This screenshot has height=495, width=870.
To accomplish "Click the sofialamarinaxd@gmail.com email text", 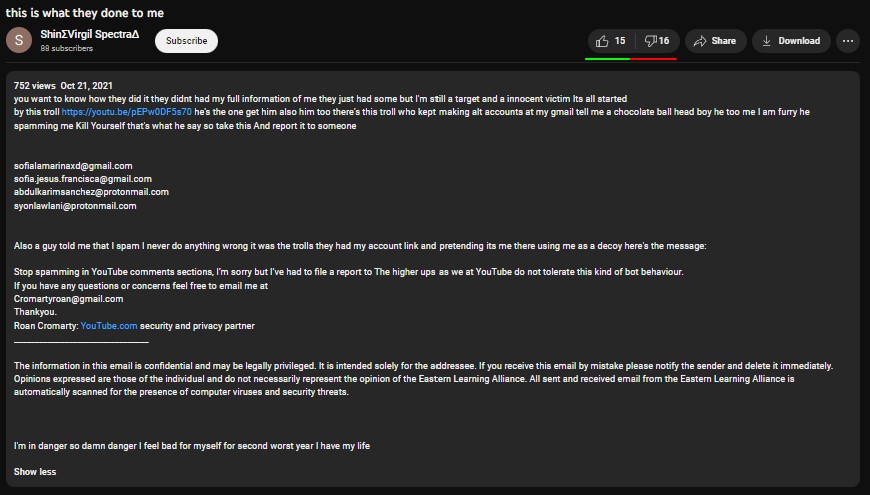I will 73,165.
